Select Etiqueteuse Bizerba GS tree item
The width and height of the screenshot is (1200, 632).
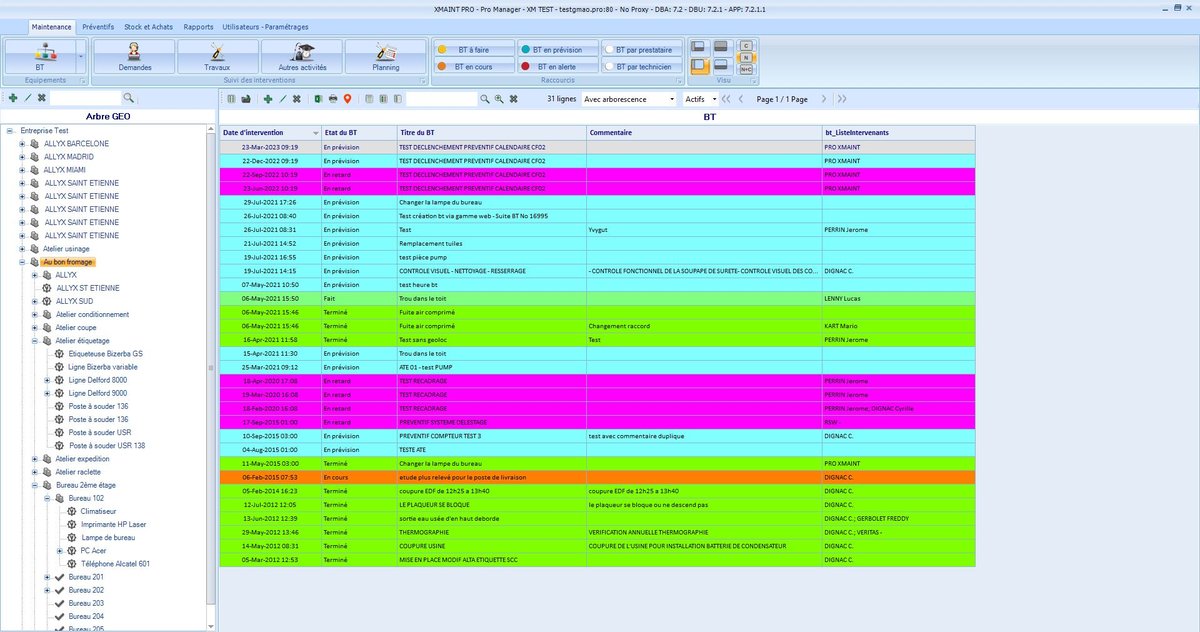click(x=105, y=353)
